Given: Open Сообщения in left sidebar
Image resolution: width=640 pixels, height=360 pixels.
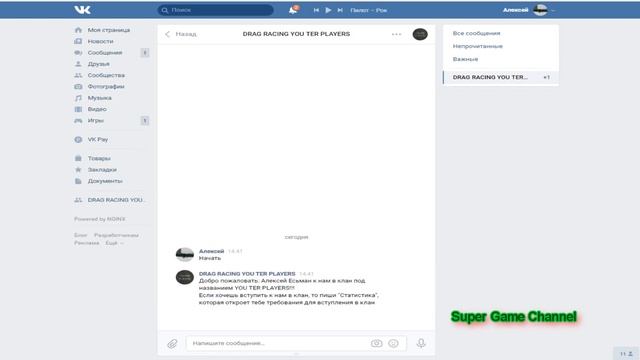Looking at the screenshot, I should tap(105, 53).
